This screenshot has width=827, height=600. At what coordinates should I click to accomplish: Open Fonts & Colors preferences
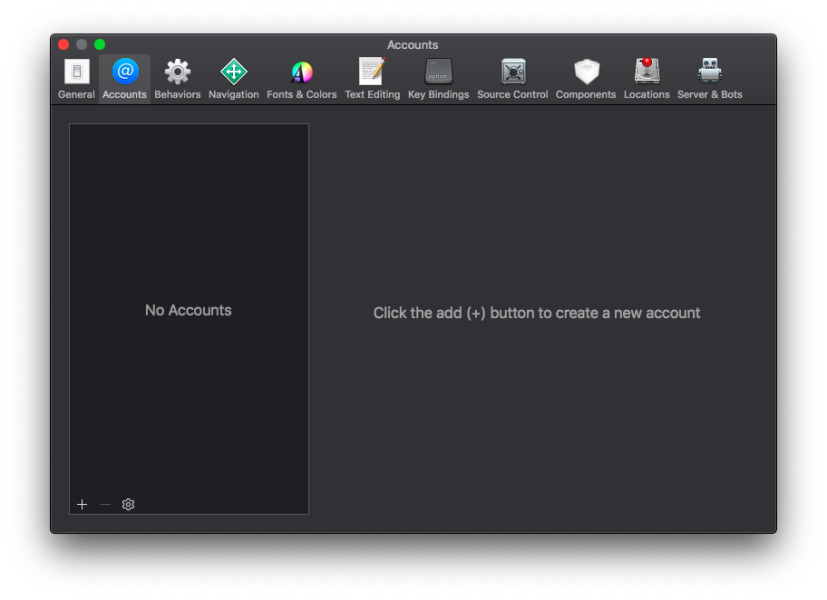tap(301, 78)
